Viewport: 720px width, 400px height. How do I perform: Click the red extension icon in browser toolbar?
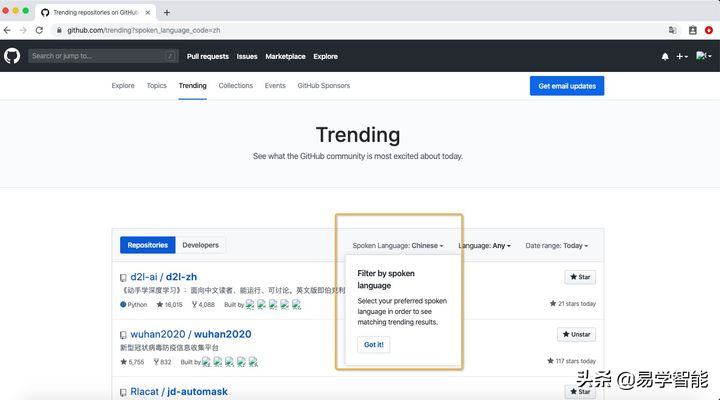[x=709, y=30]
